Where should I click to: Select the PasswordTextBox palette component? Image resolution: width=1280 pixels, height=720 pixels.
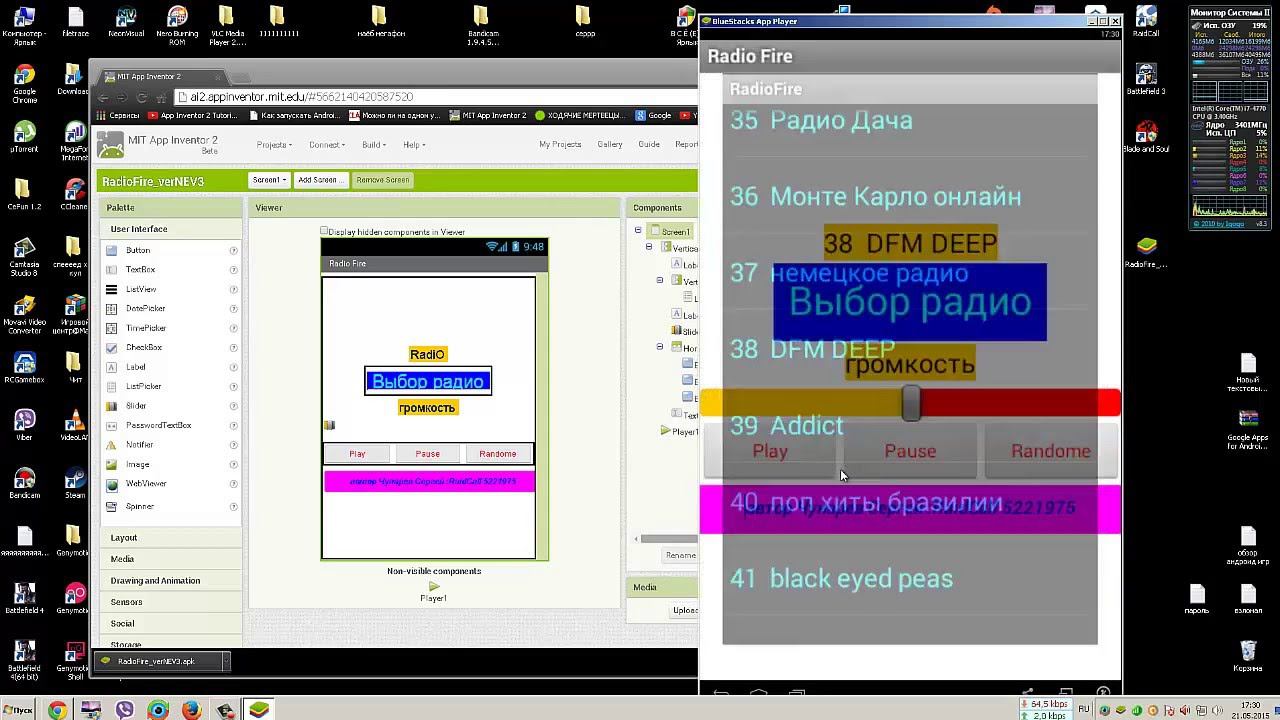point(158,426)
